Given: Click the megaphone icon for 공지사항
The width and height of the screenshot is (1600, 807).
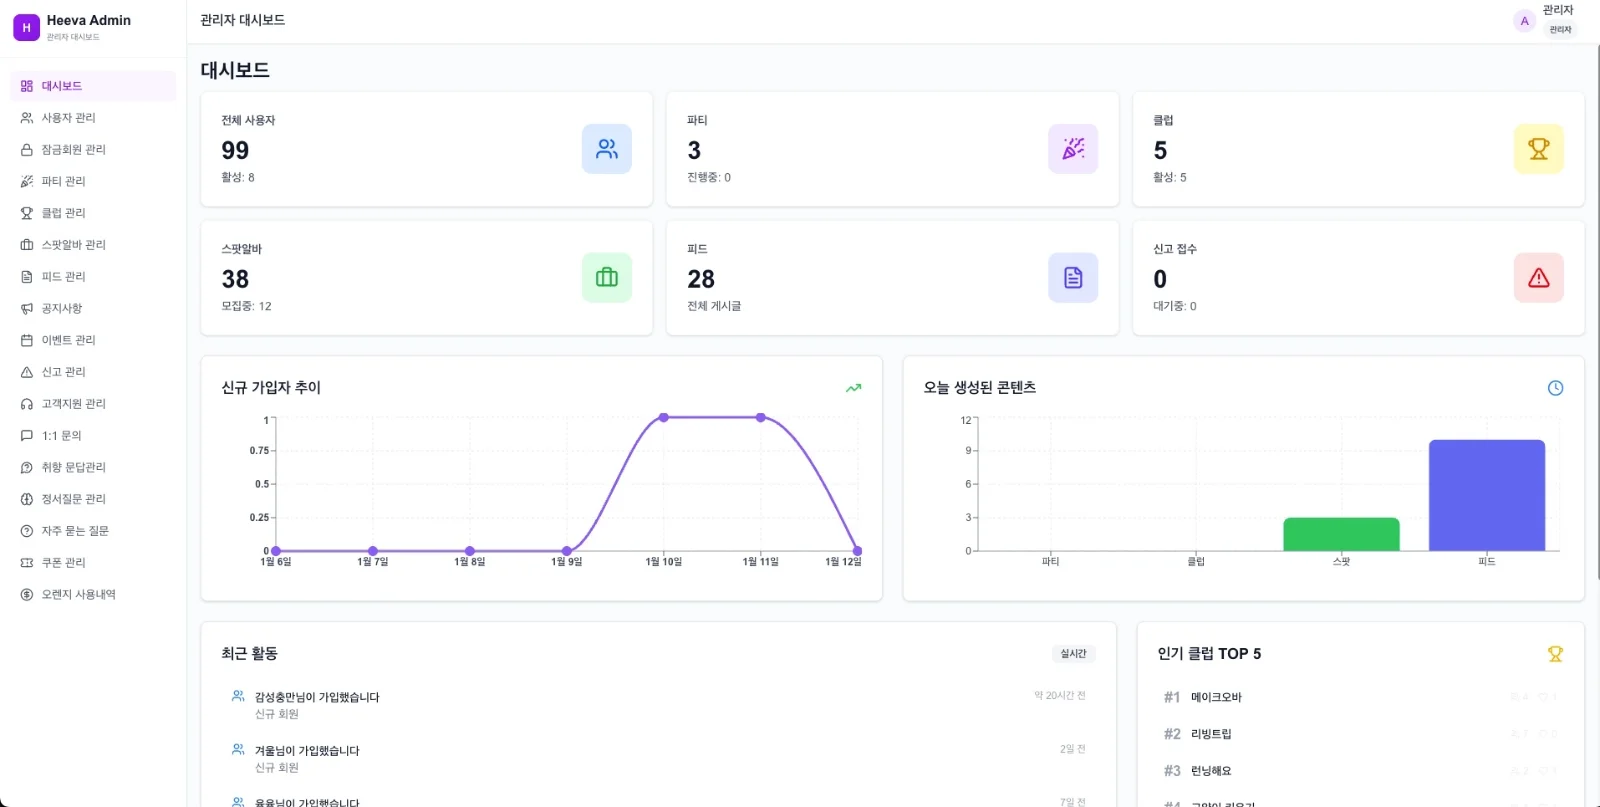Looking at the screenshot, I should point(27,309).
